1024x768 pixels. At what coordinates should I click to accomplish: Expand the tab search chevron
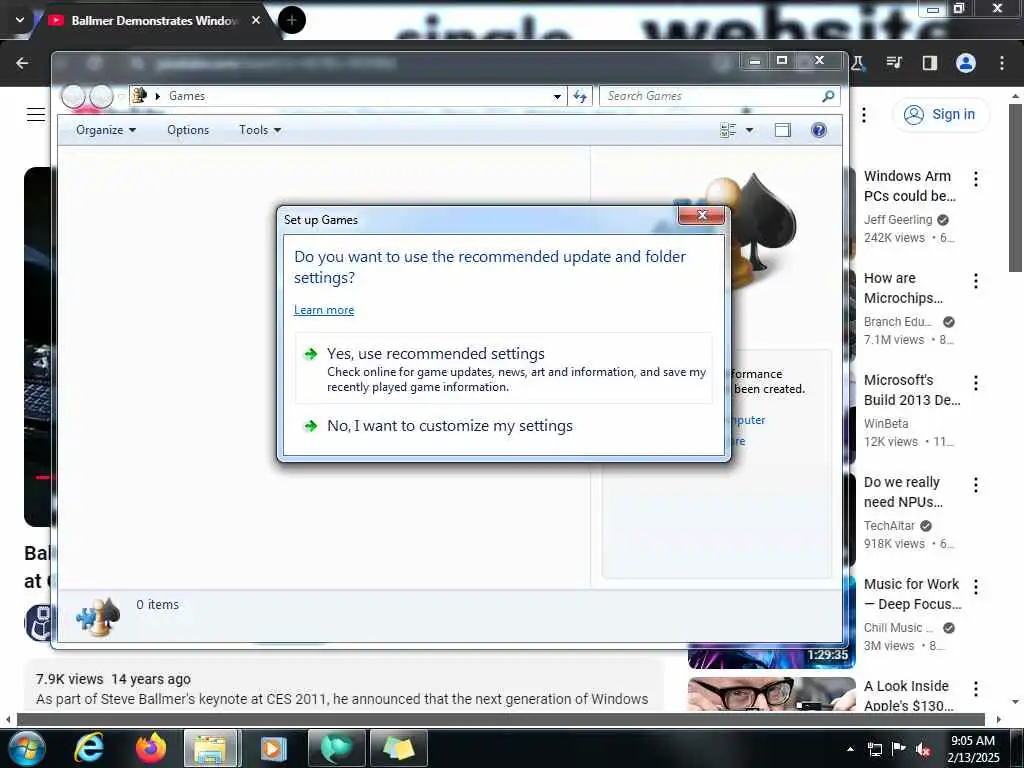pos(20,20)
